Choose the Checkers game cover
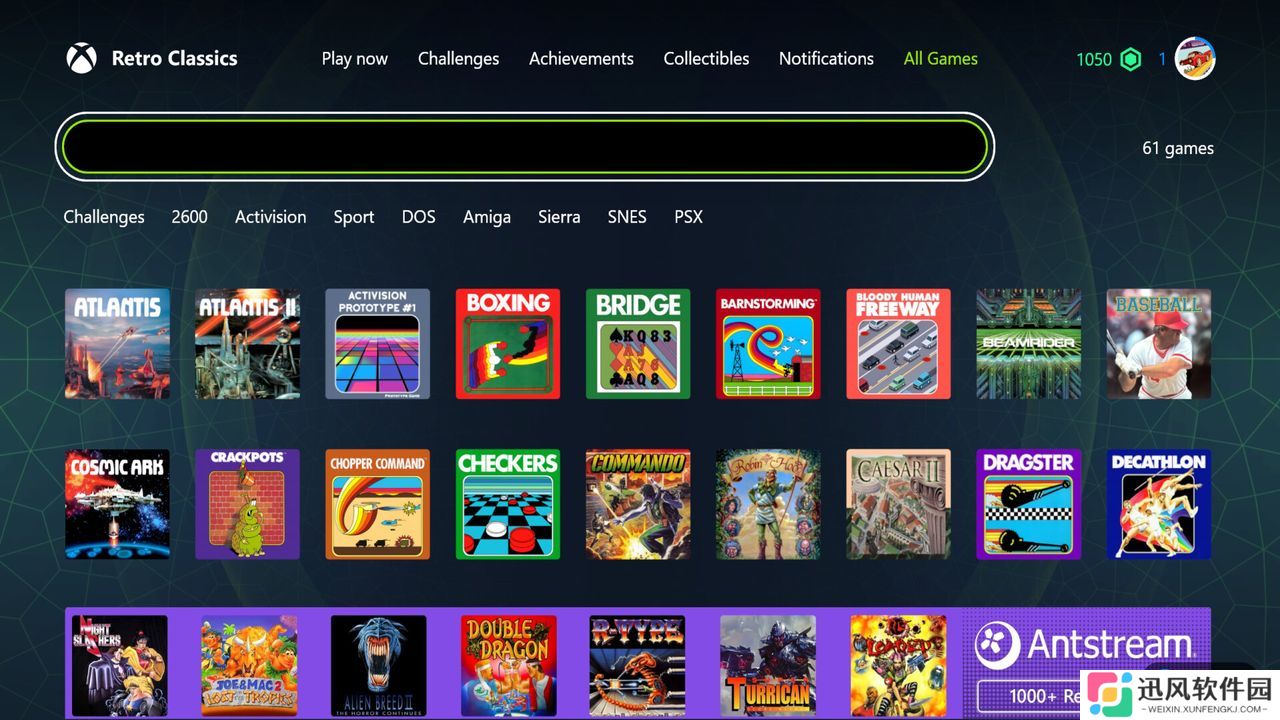Viewport: 1280px width, 720px height. point(508,504)
